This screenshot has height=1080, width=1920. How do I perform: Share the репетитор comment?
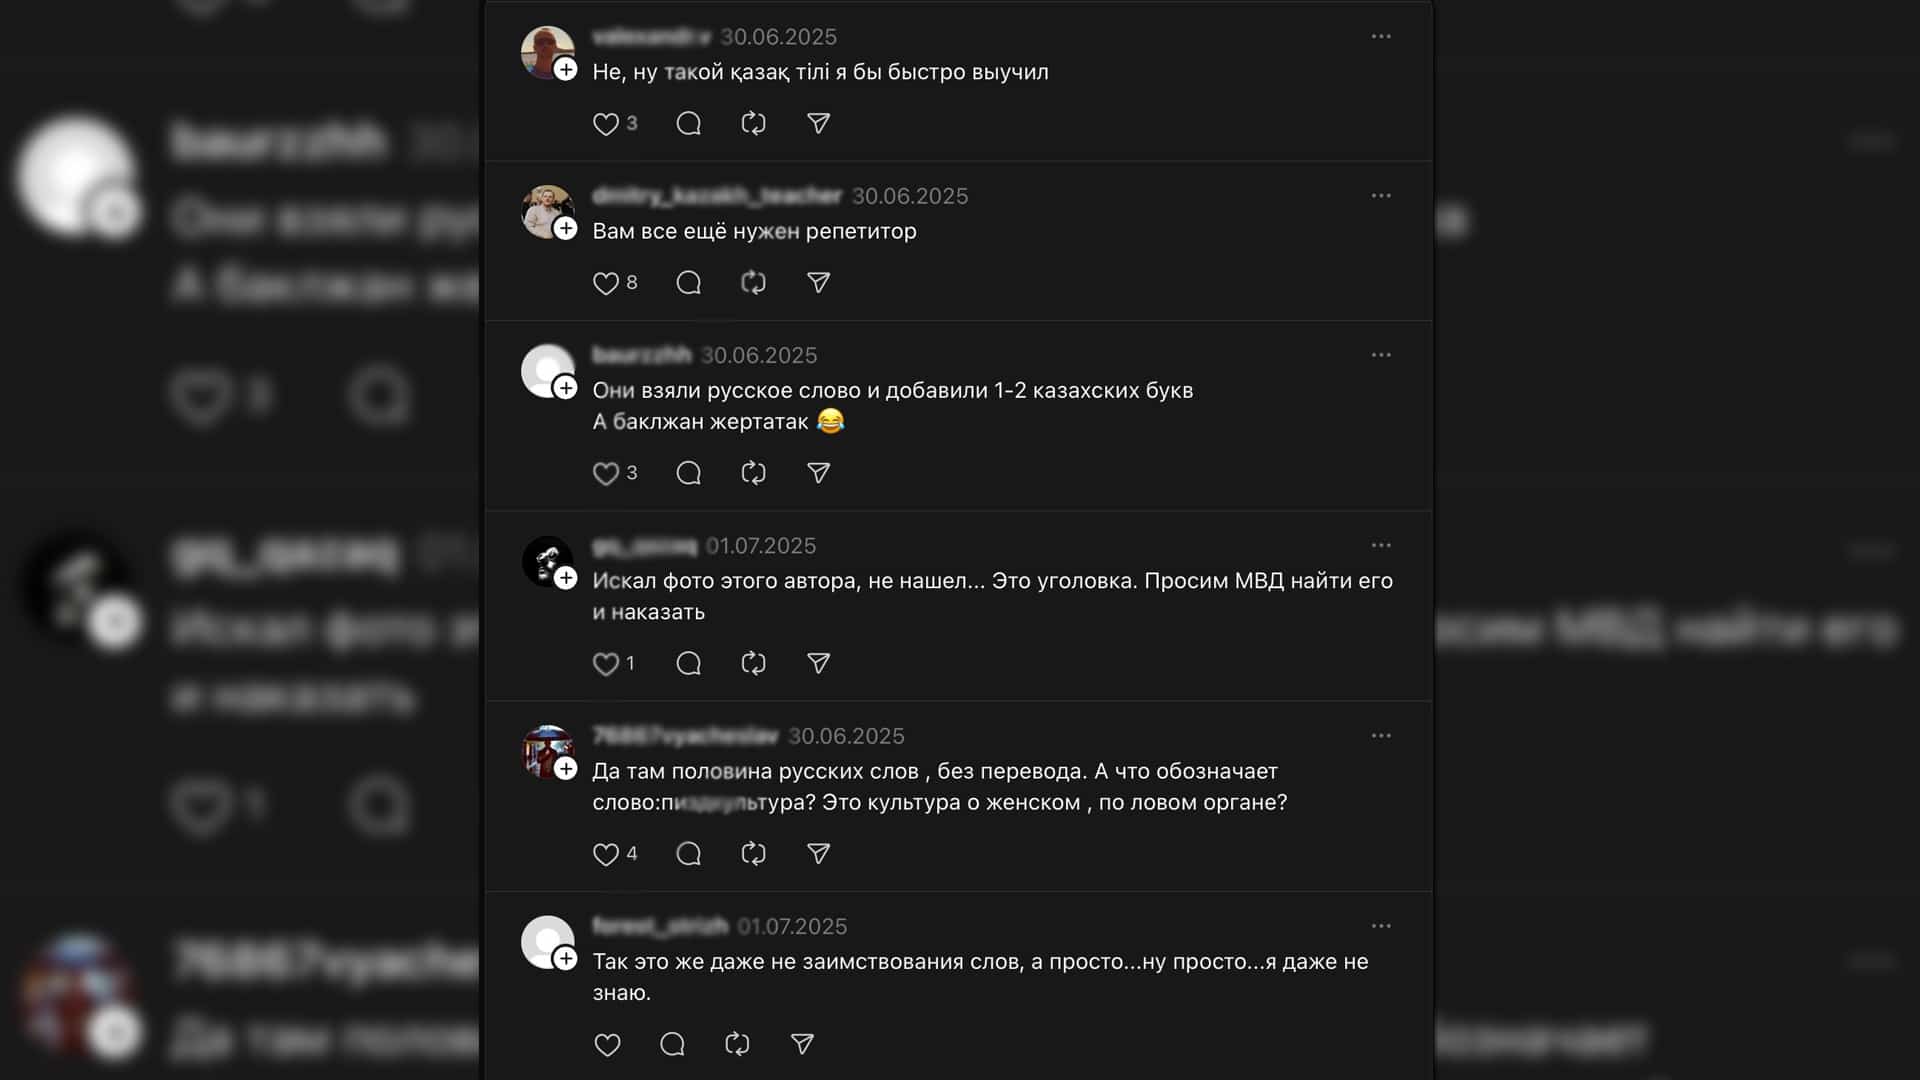coord(818,283)
